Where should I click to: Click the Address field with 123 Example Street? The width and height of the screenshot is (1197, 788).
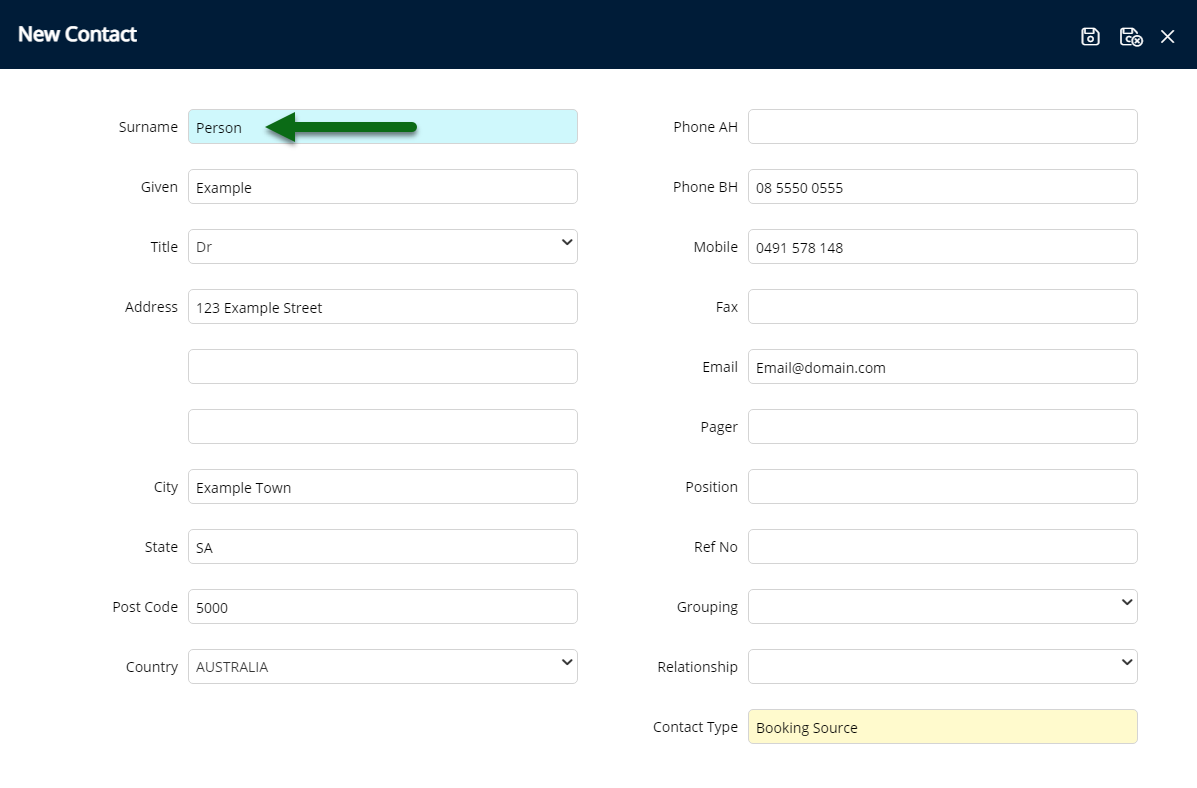(x=382, y=307)
